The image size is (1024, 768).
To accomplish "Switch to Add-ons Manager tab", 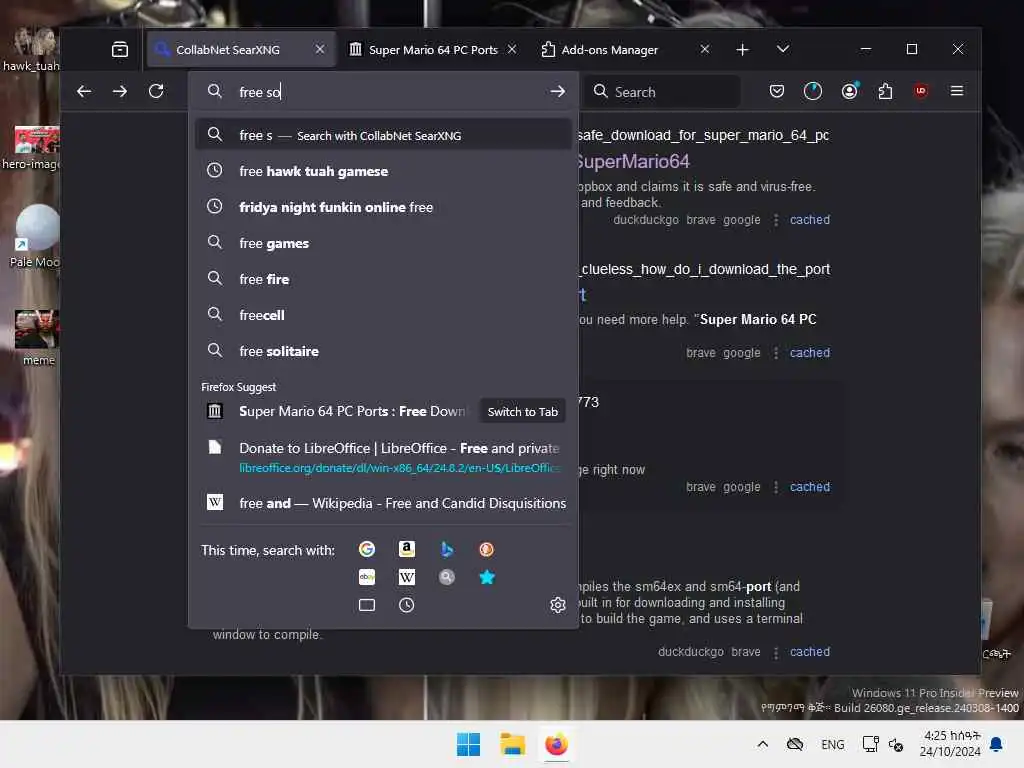I will tap(626, 50).
